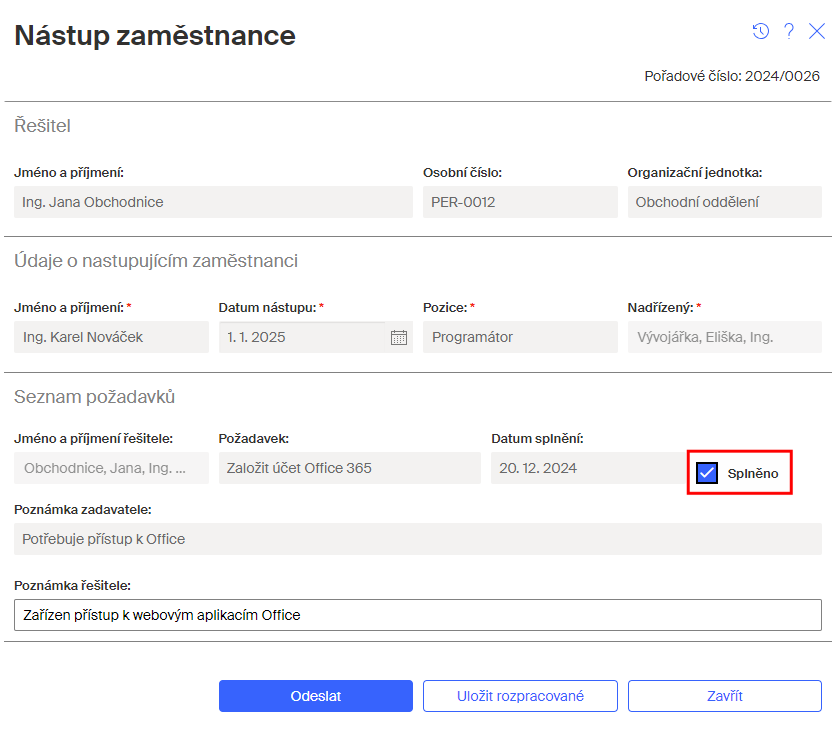Click Nadřízený field Vývojářka, Eliška, Ing.

coord(724,337)
